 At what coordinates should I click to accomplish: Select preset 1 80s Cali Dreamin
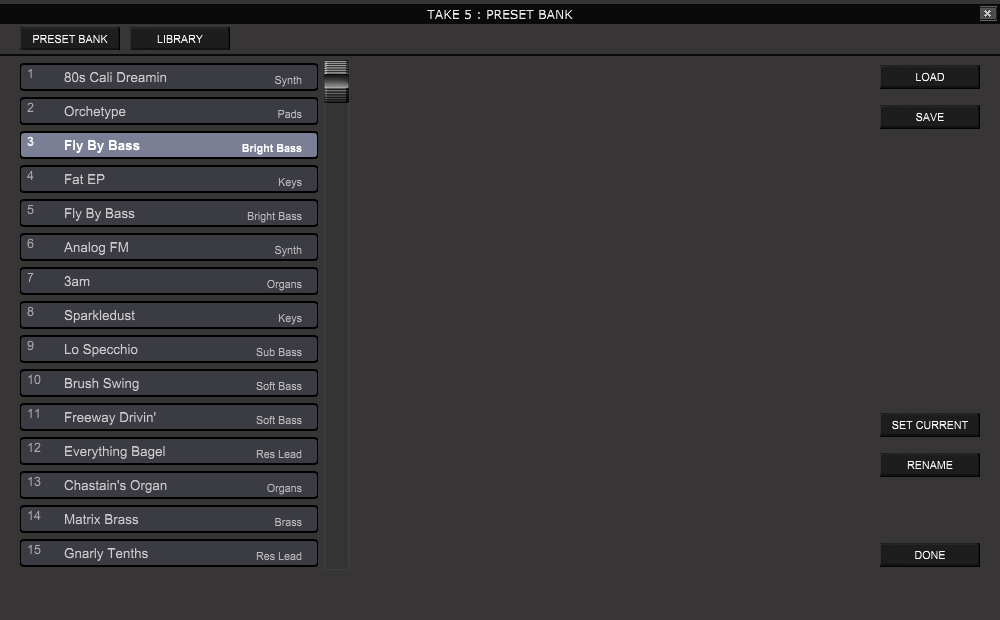(x=168, y=78)
